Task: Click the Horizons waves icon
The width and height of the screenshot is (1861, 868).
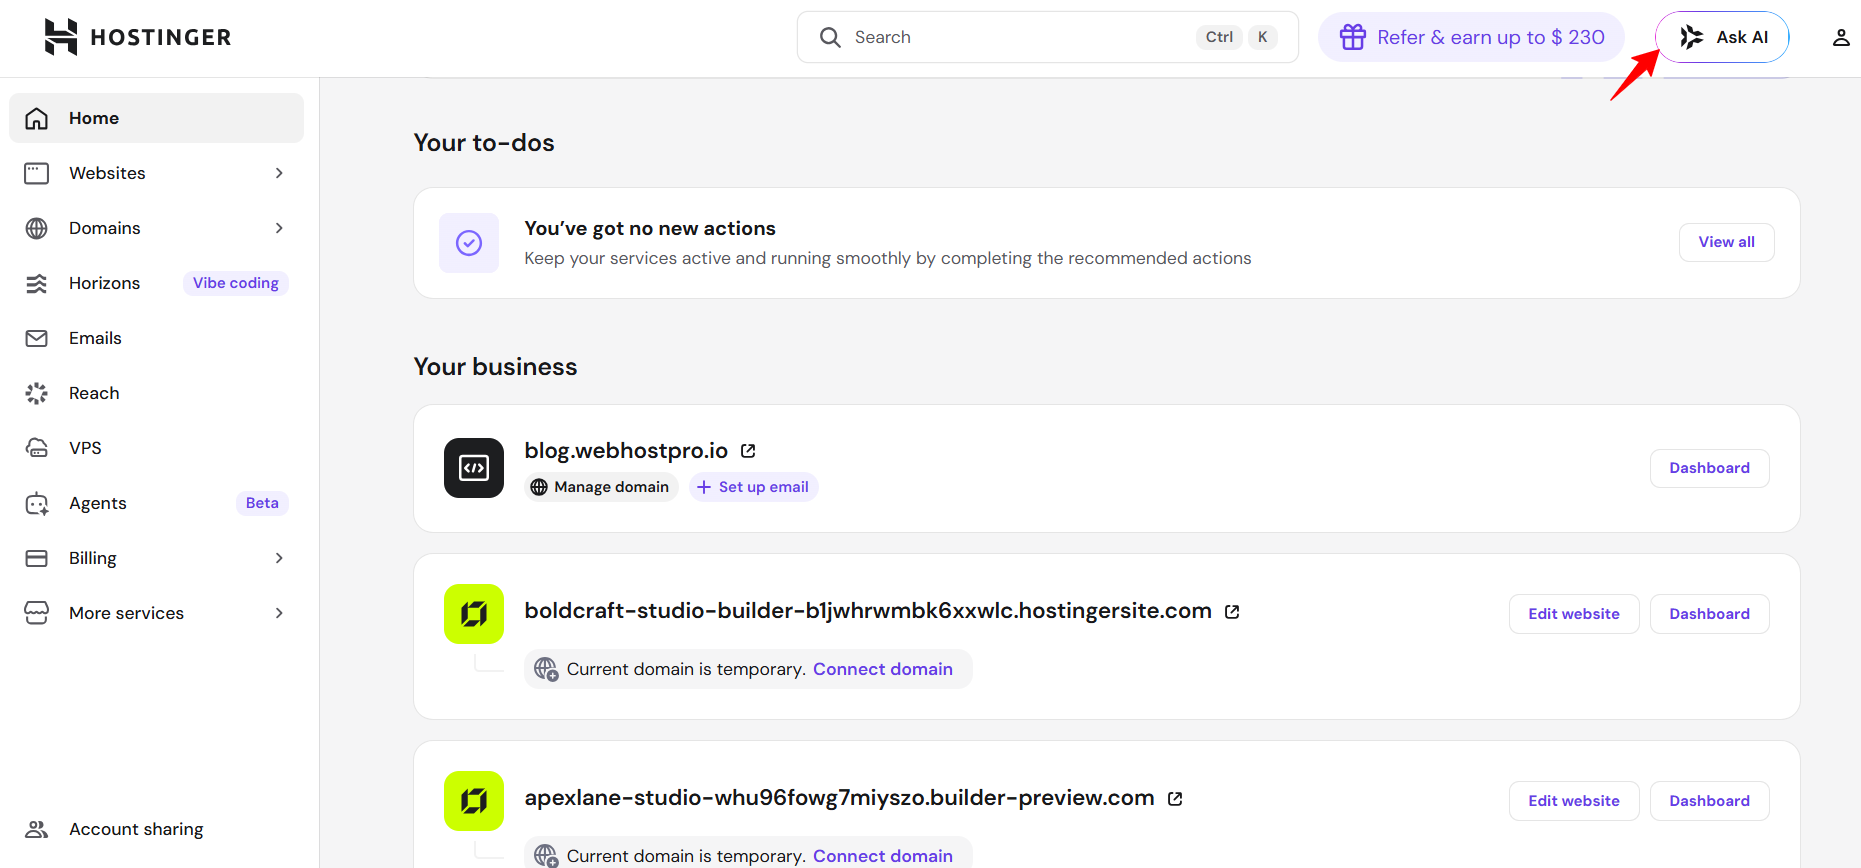Action: click(x=37, y=283)
